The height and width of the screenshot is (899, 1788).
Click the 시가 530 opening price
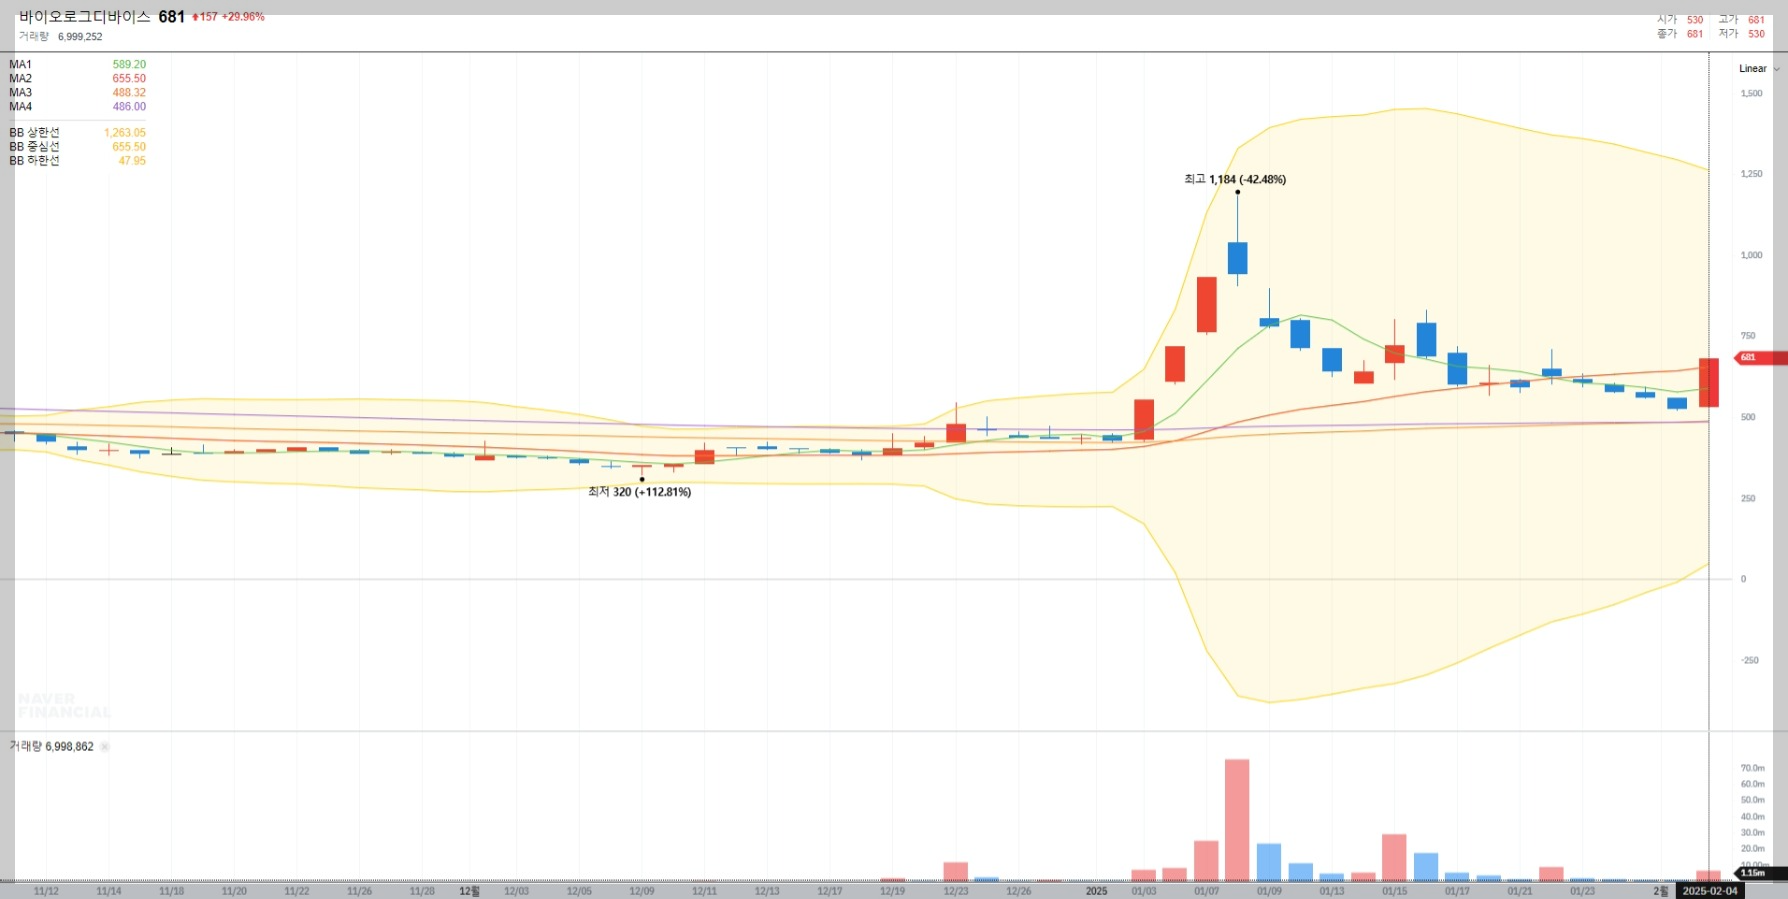click(1680, 20)
